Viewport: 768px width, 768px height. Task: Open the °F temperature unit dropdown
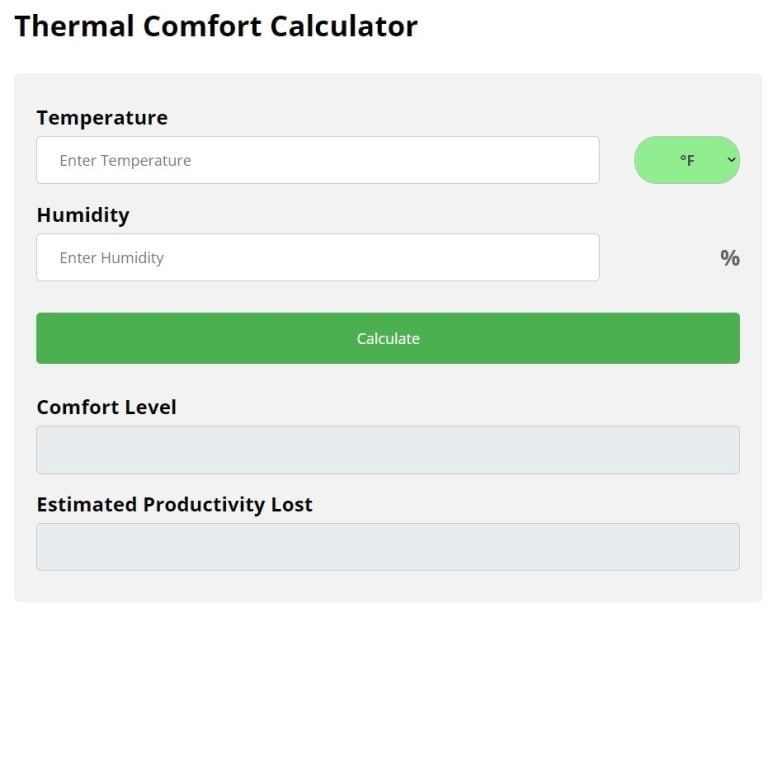click(687, 160)
